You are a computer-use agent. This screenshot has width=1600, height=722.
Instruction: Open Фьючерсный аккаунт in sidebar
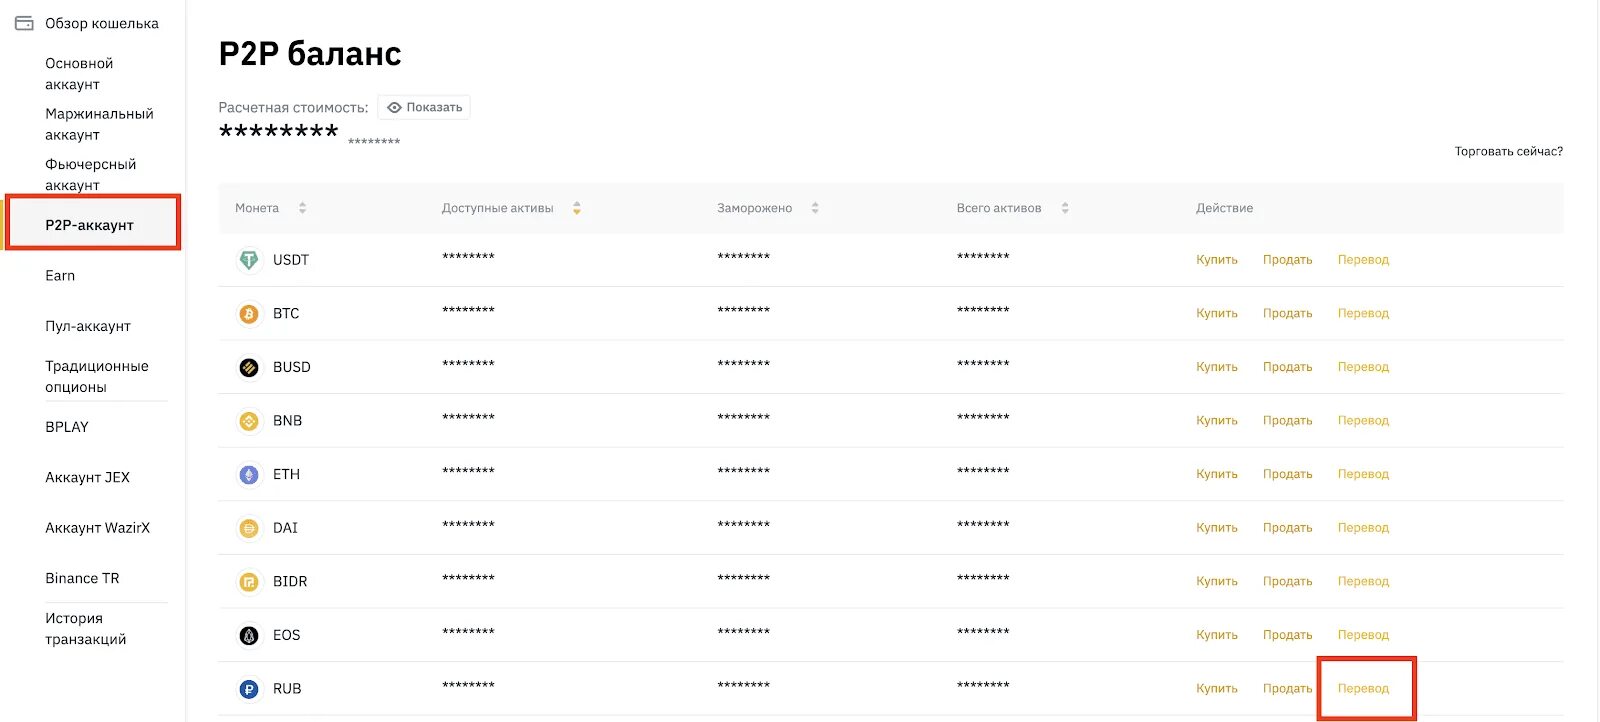[x=90, y=175]
